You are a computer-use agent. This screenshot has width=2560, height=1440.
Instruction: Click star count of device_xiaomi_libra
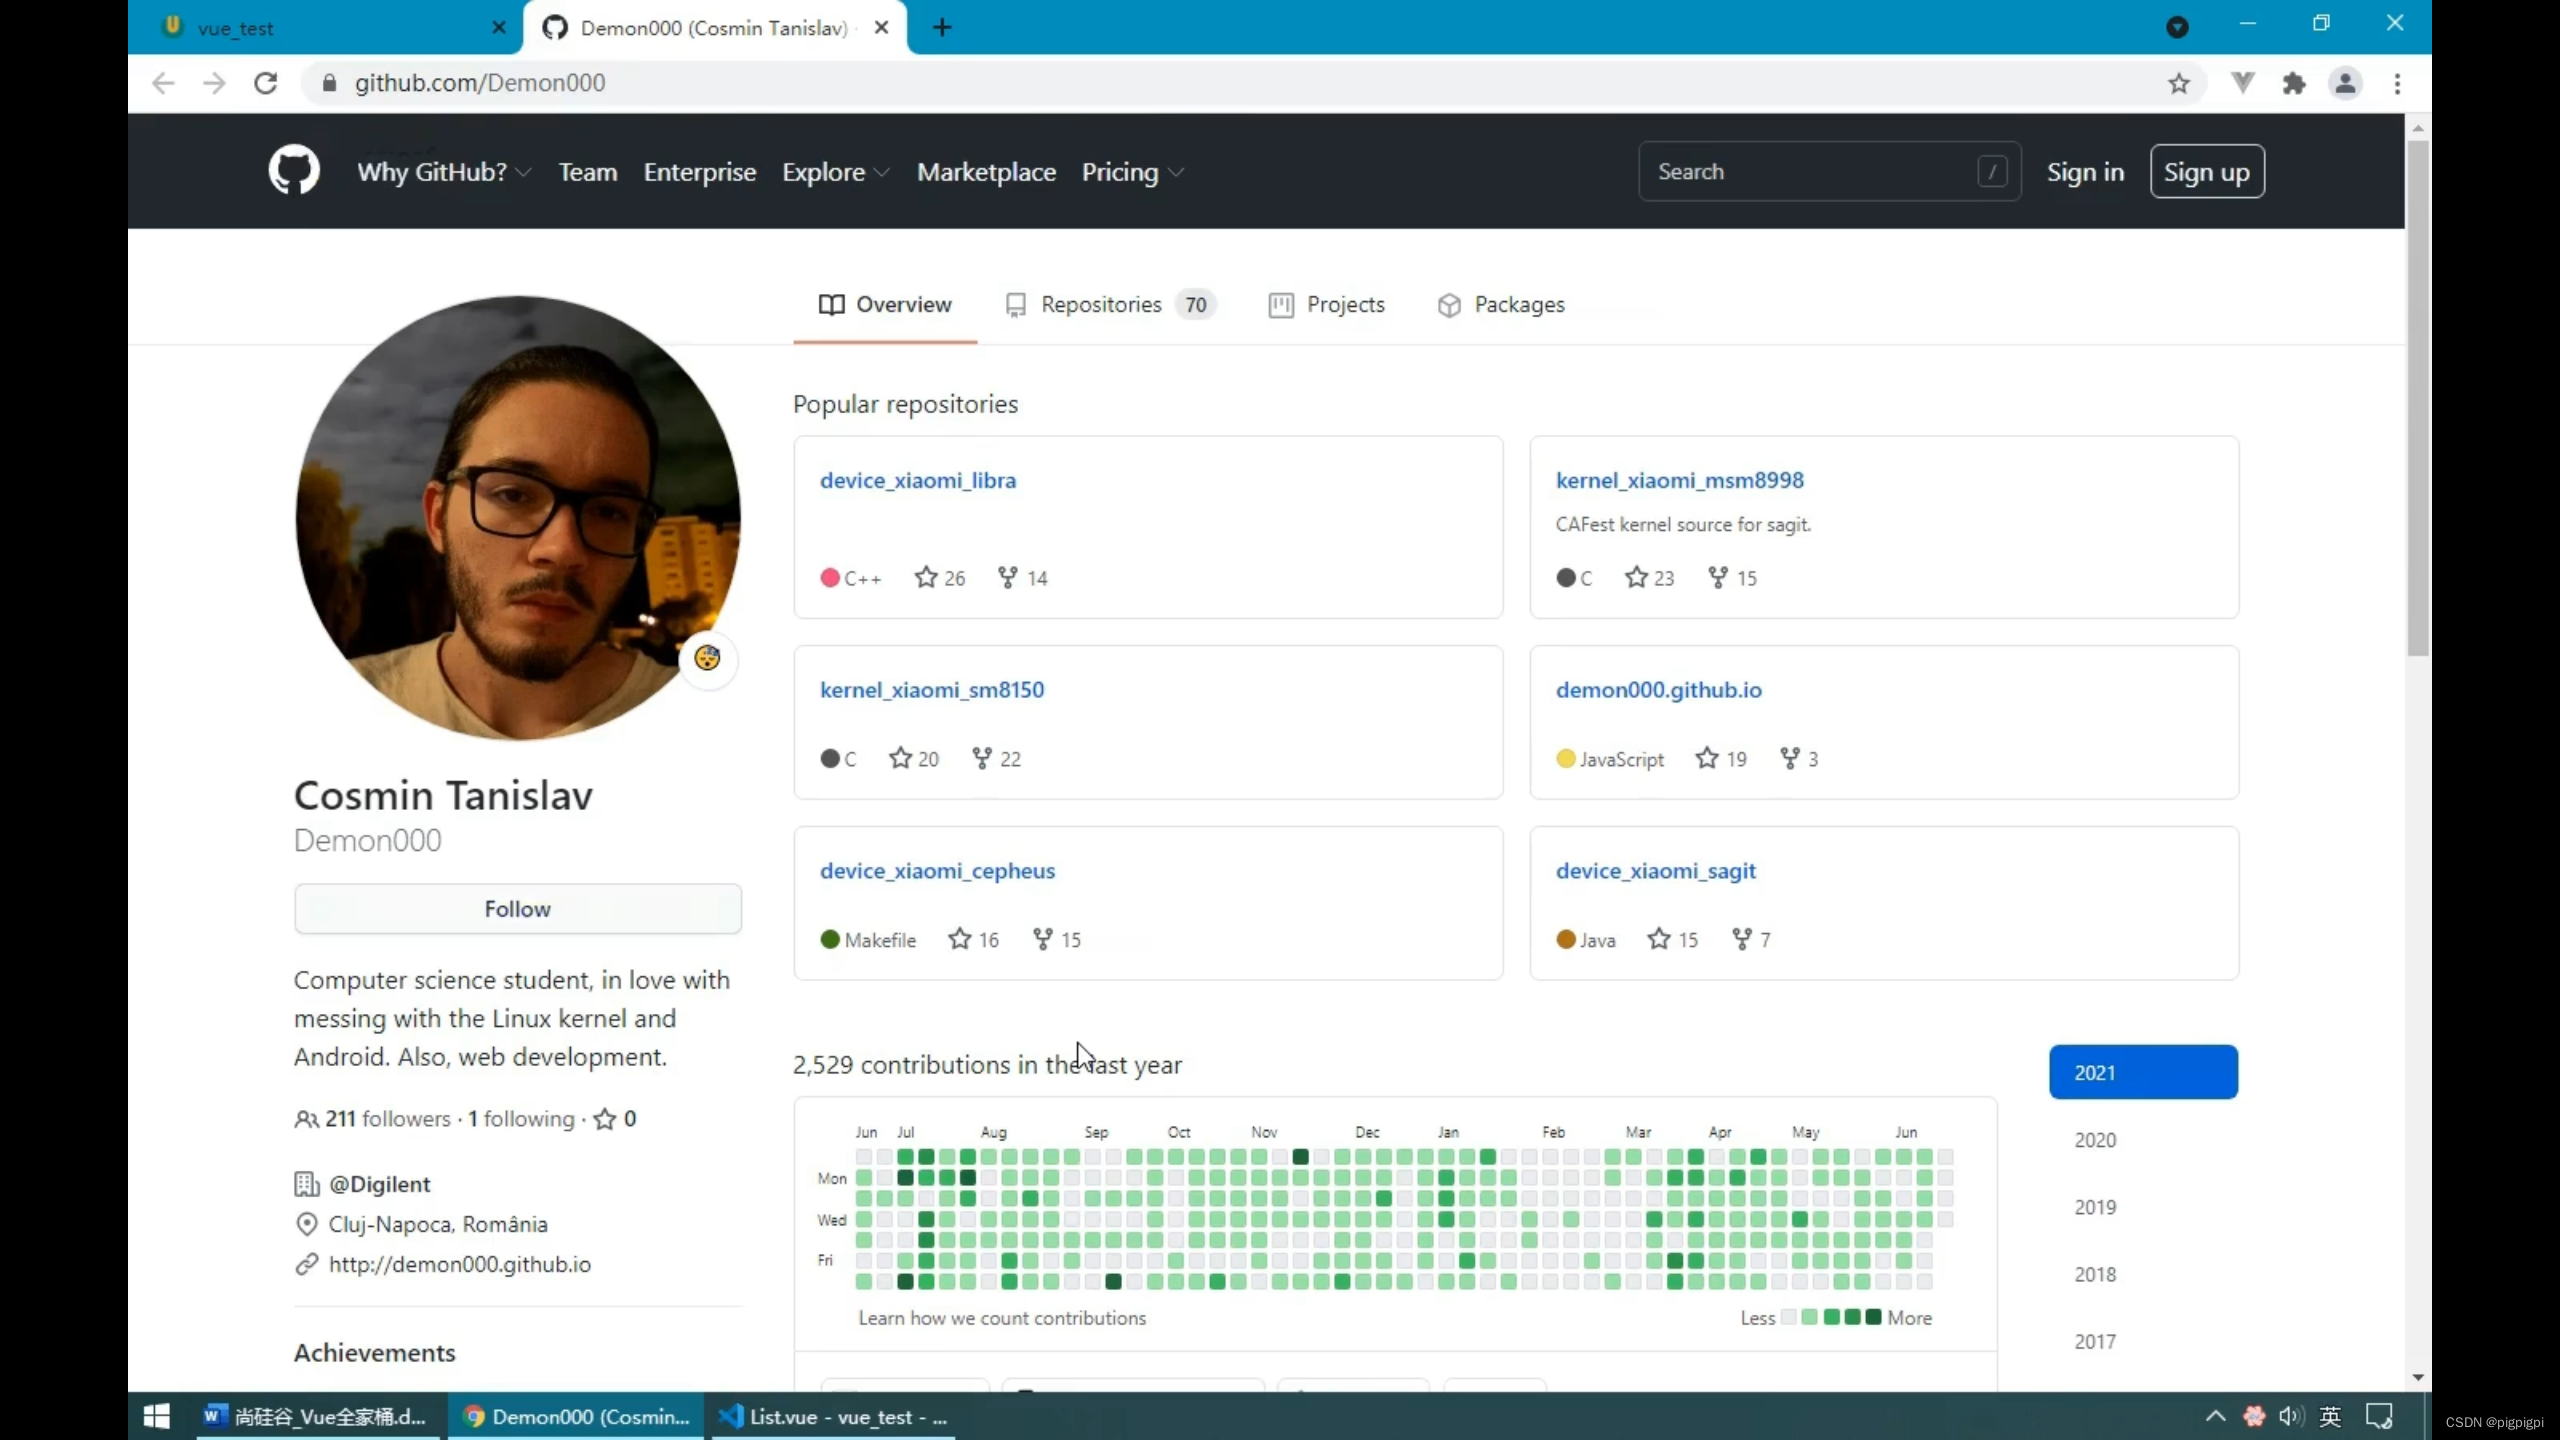tap(940, 578)
